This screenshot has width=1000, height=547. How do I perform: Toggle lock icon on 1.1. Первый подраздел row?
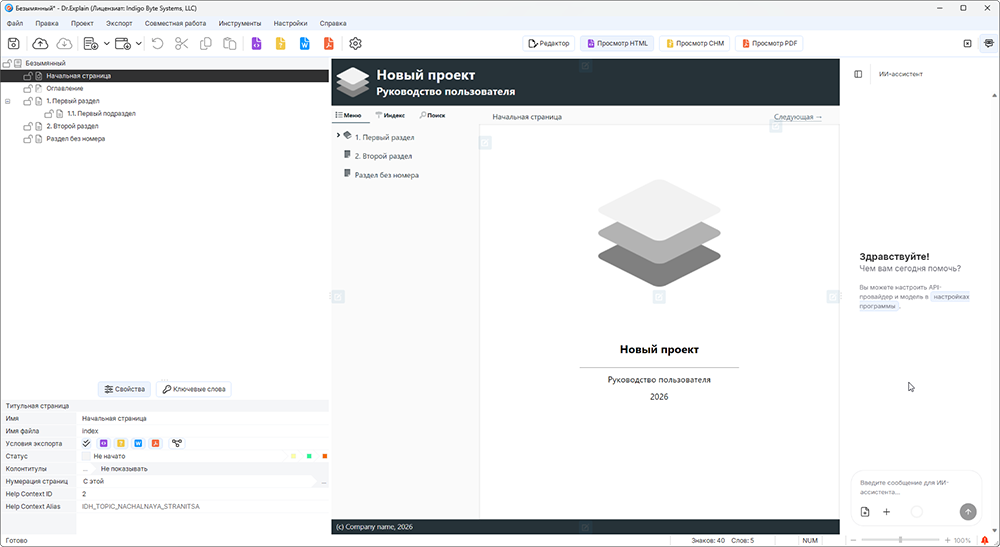[48, 113]
